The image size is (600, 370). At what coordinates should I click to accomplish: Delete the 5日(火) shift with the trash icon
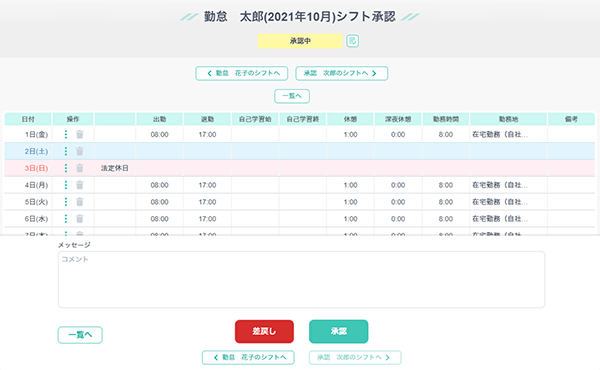pyautogui.click(x=80, y=202)
